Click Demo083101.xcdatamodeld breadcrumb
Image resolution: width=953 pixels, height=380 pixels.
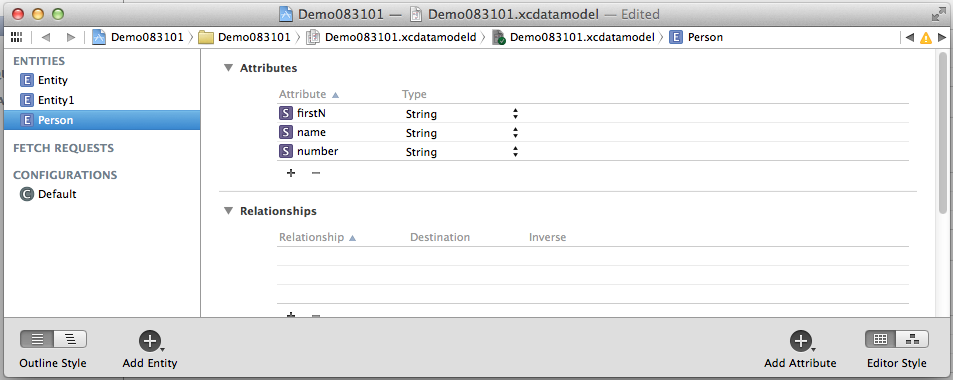[391, 37]
